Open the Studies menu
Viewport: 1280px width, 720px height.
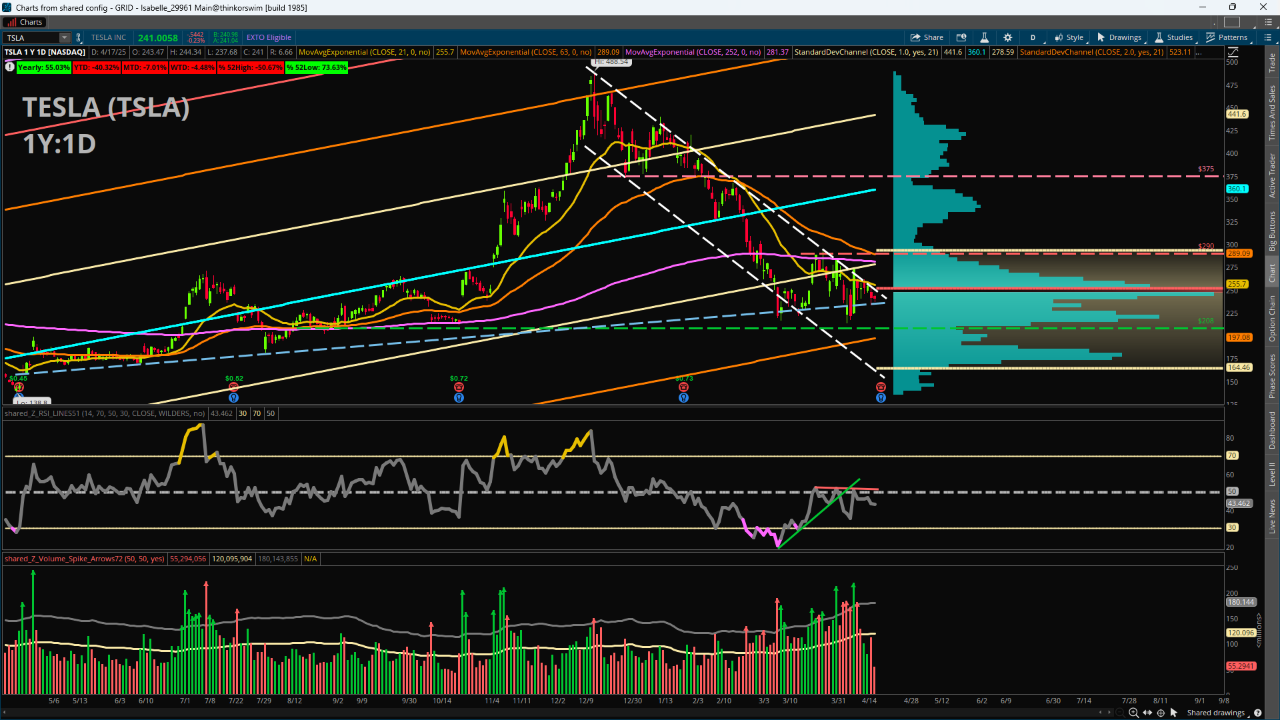click(1173, 37)
